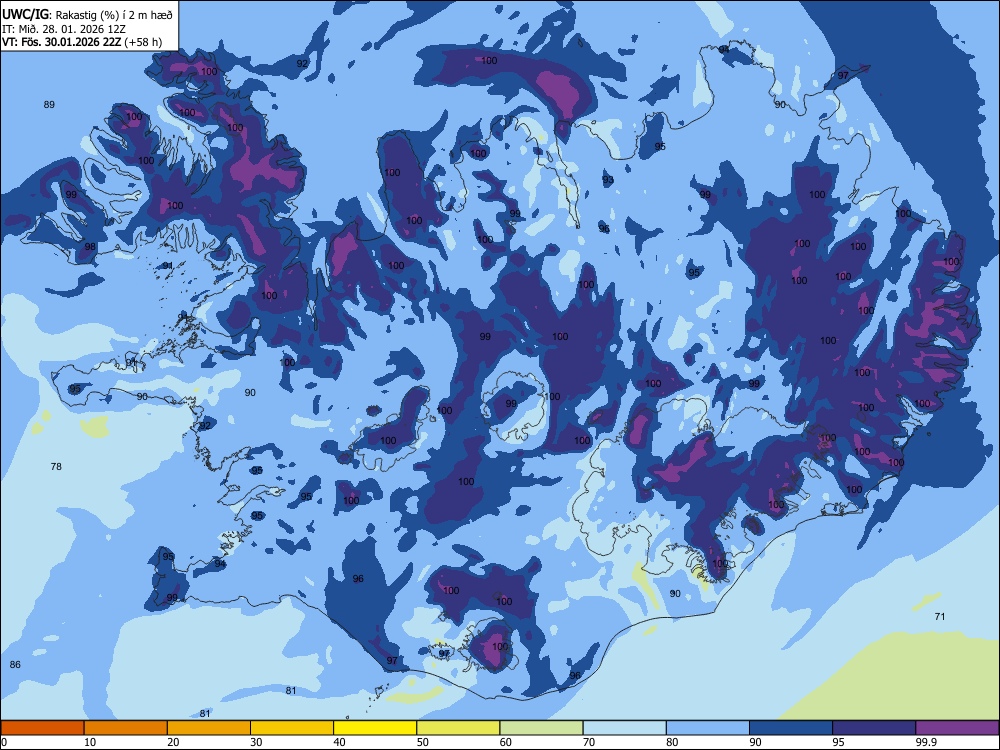Click the 'VT: Fös. 30.01.2026 22Z' valid time
1000x750 pixels.
[61, 42]
